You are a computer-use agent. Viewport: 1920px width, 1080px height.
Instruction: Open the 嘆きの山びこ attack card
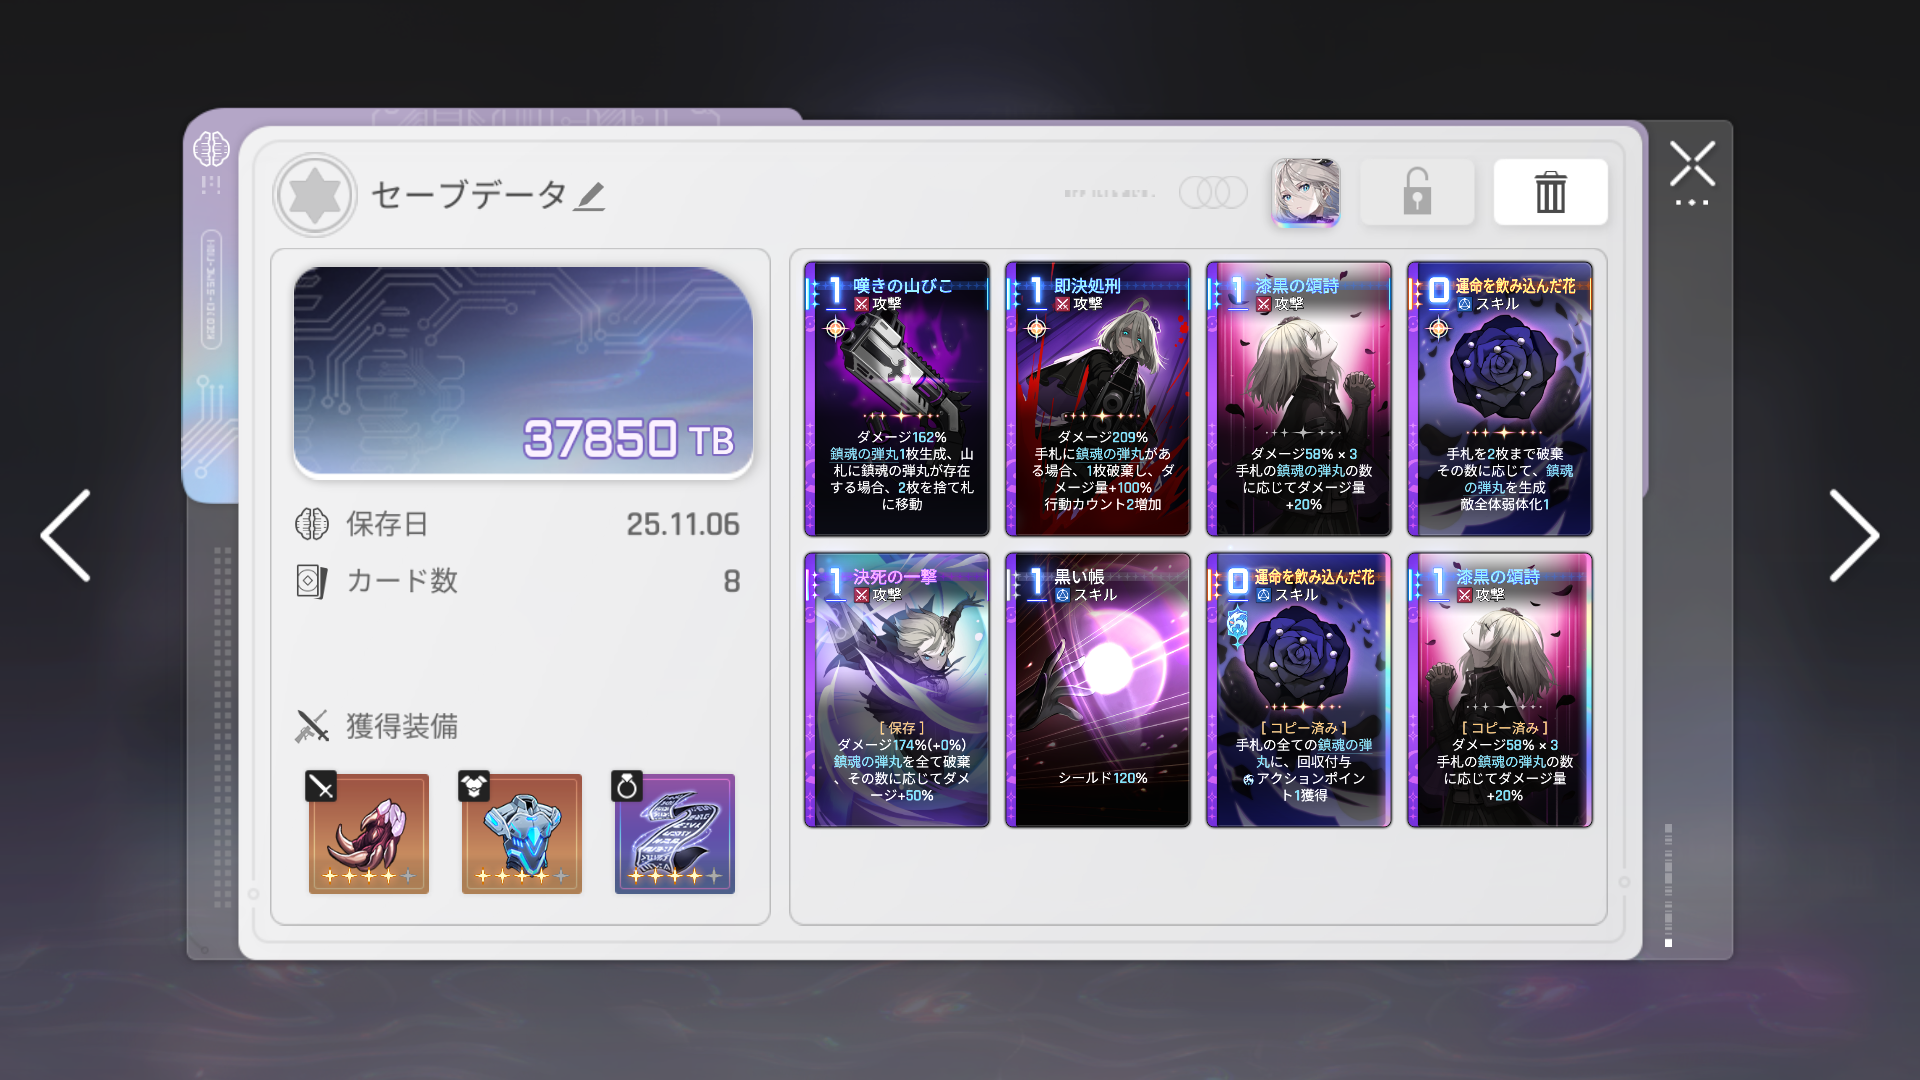897,399
